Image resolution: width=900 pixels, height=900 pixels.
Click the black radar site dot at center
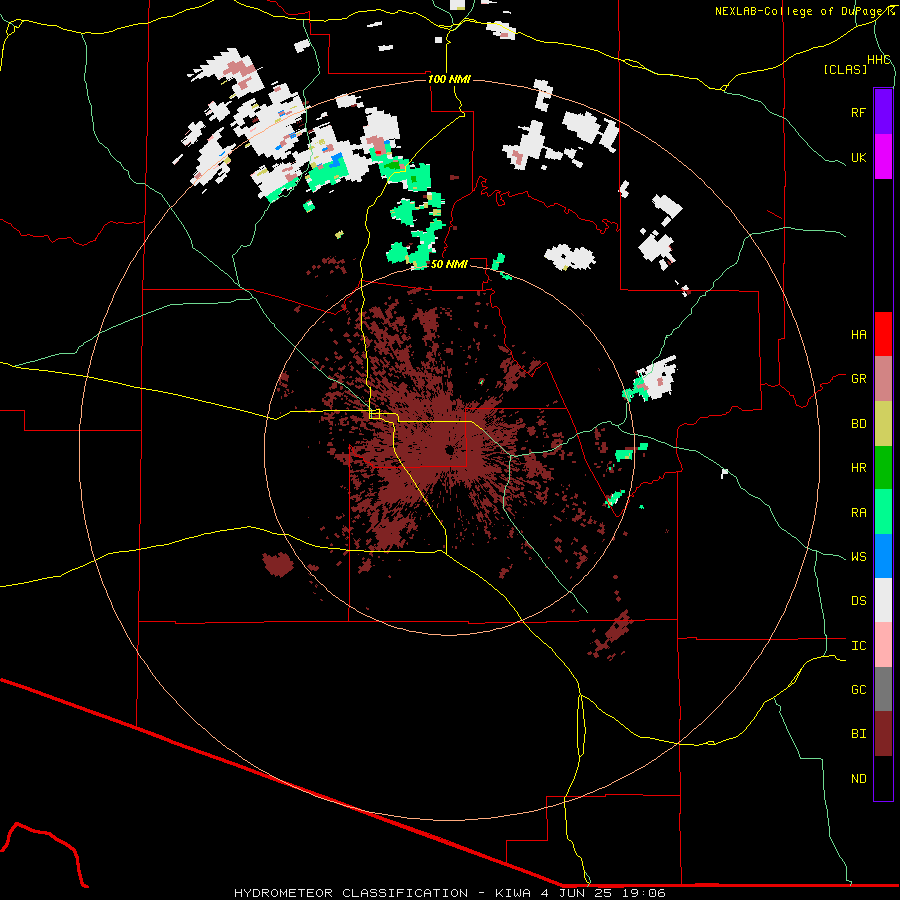click(449, 451)
